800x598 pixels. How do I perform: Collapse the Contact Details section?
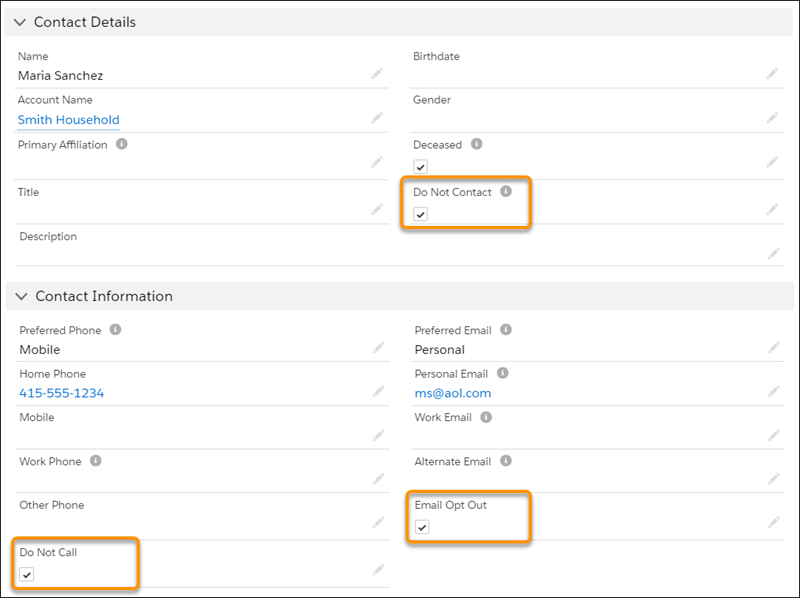[19, 22]
